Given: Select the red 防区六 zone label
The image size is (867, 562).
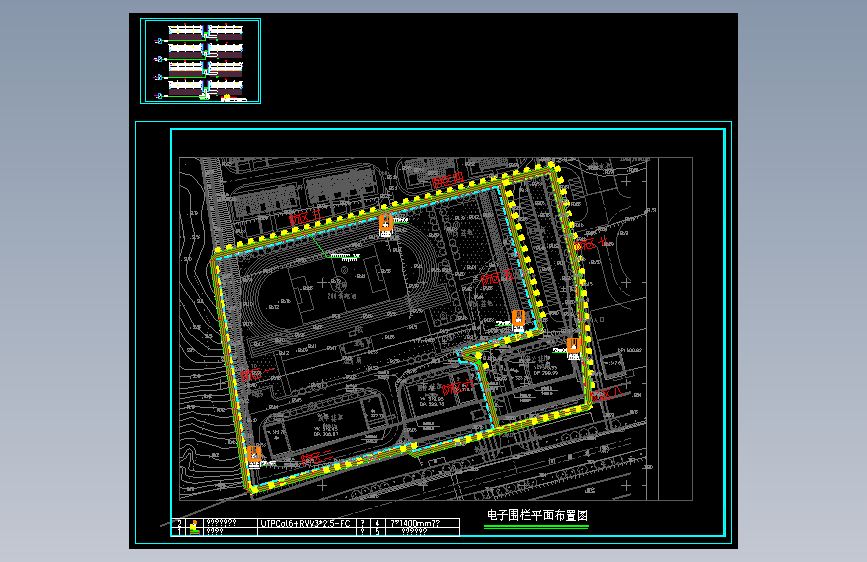Looking at the screenshot, I should click(x=458, y=387).
